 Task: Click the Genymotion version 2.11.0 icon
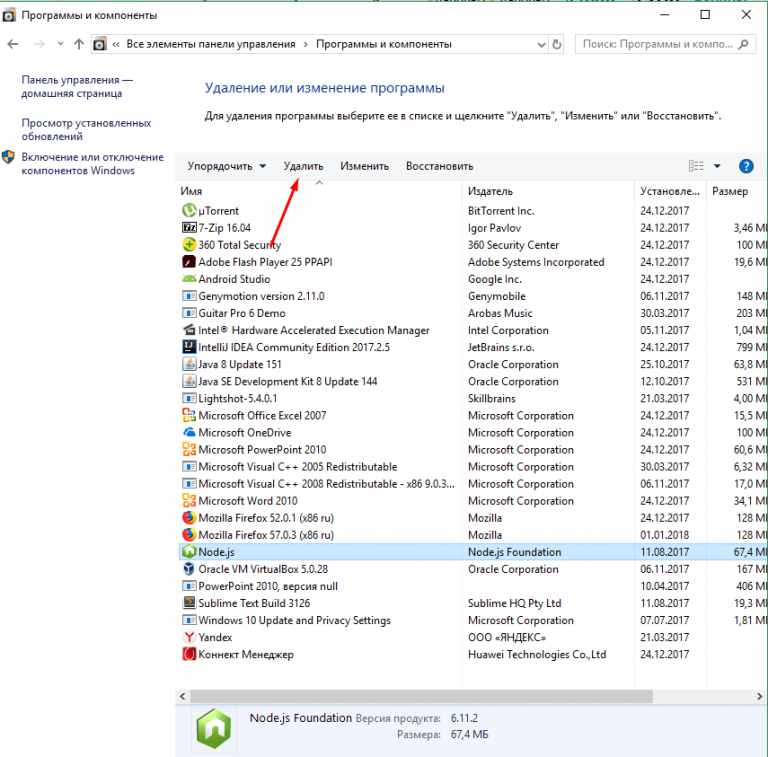[x=189, y=296]
